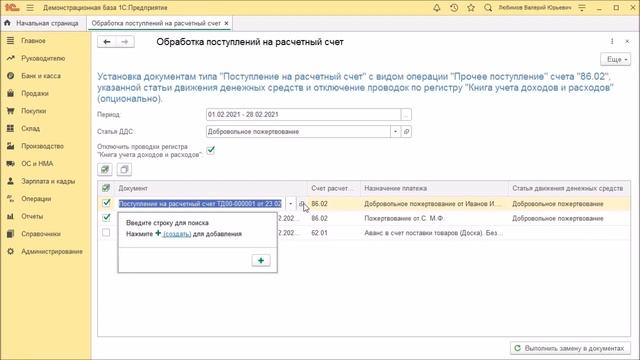Open the Статья ДДС item via the open icon
640x360 pixels.
407,131
